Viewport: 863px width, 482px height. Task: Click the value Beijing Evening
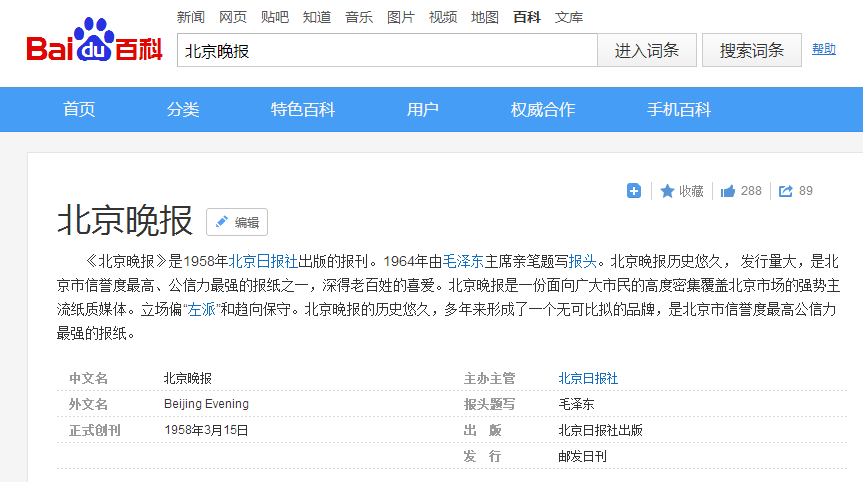click(x=206, y=404)
